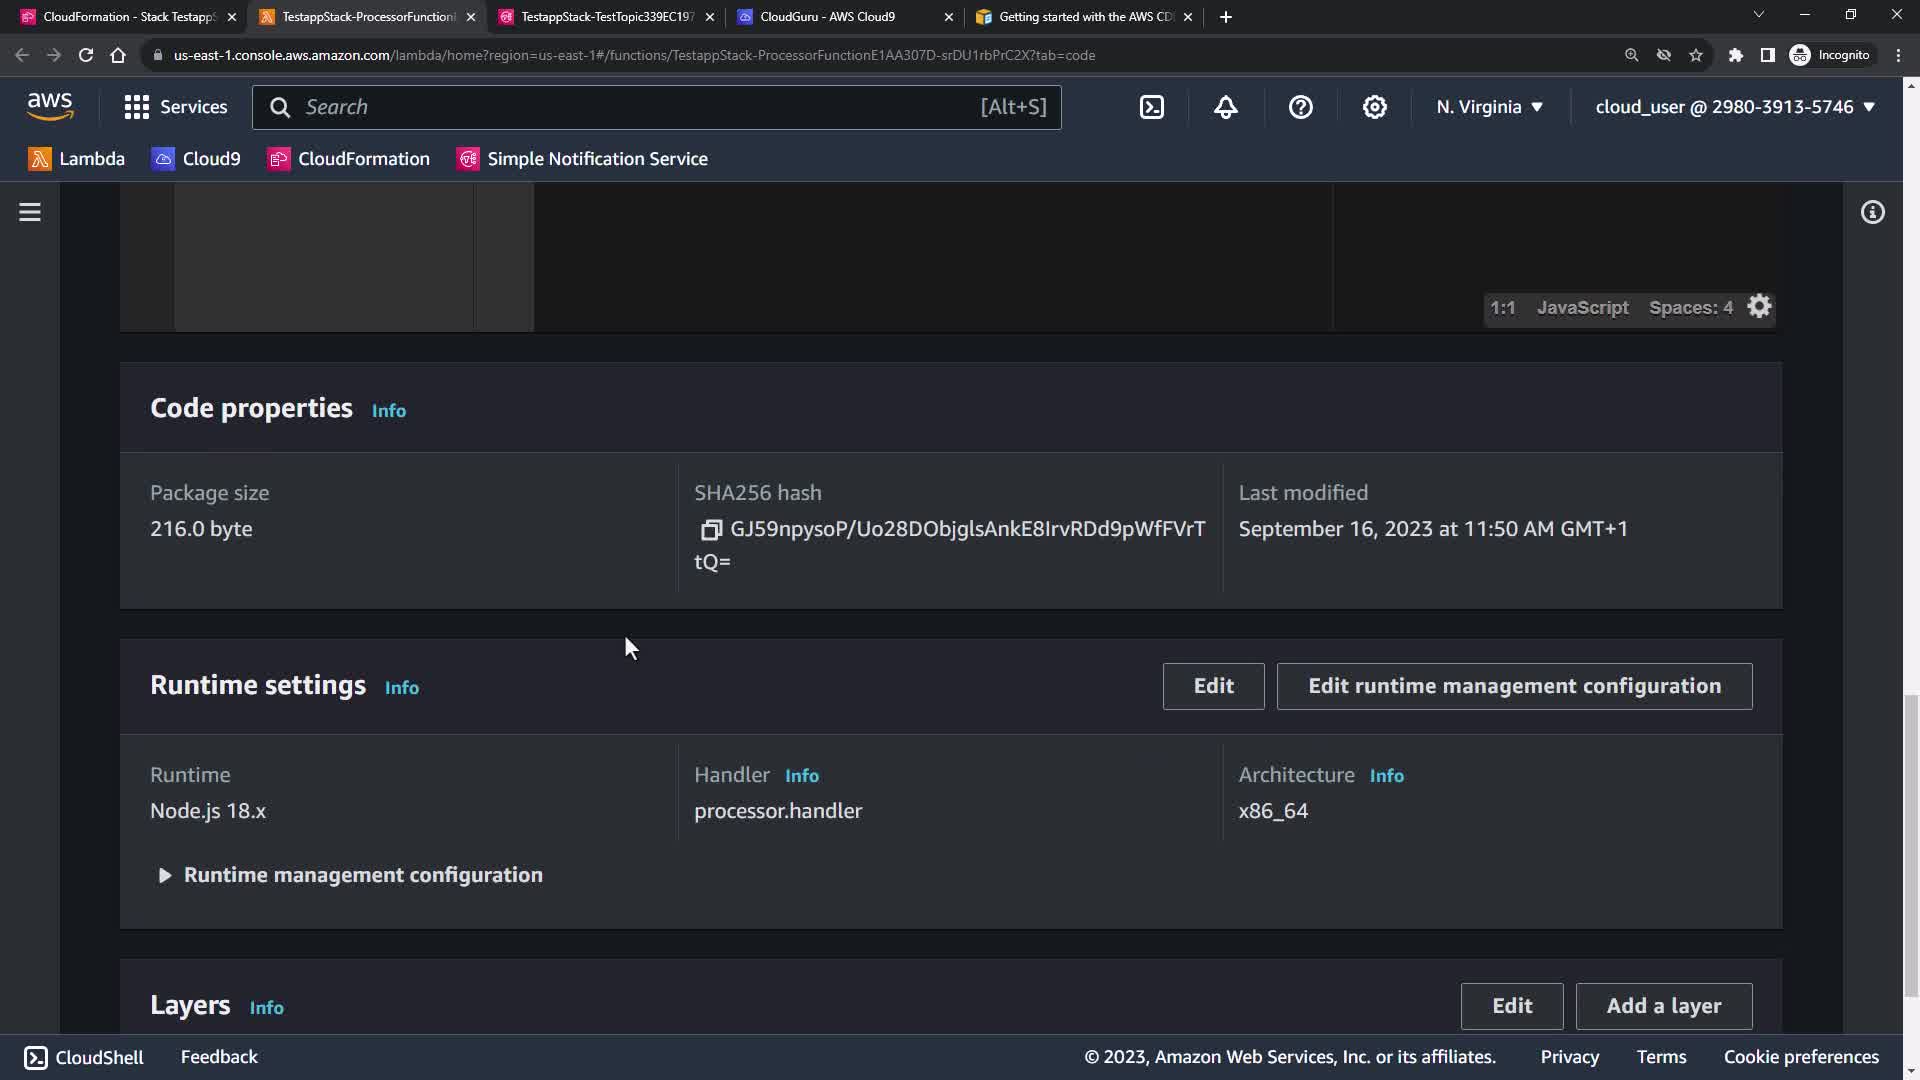
Task: Open the notifications bell
Action: pos(1226,107)
